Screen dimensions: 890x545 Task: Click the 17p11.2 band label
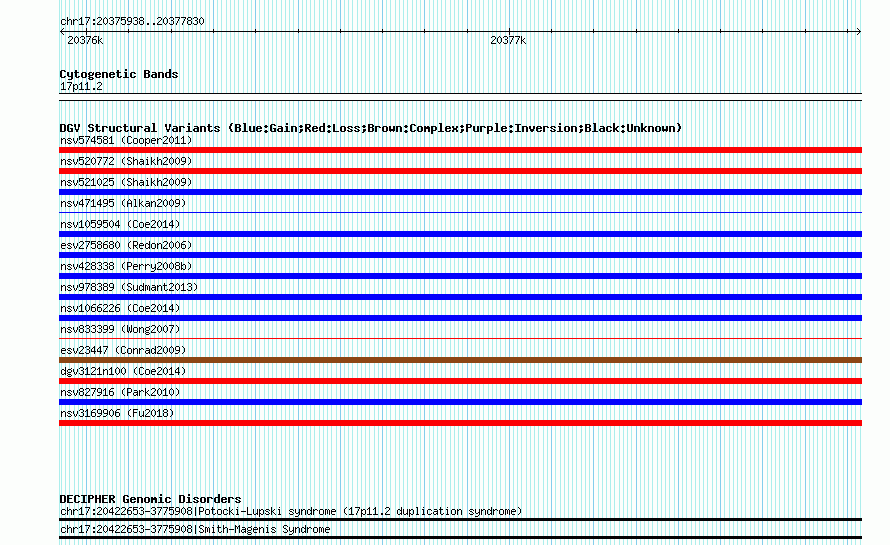(81, 86)
